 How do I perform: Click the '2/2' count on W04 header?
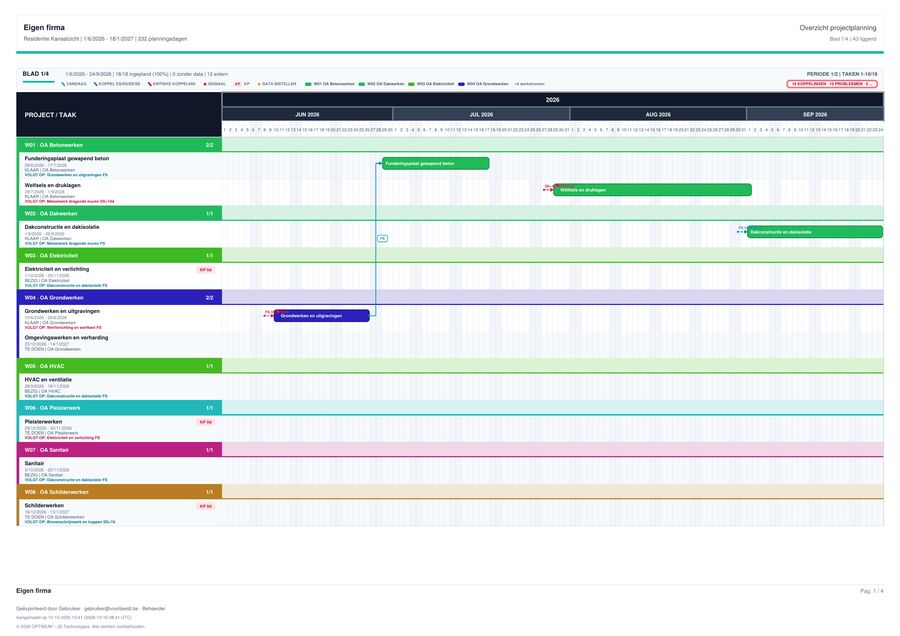tap(210, 298)
